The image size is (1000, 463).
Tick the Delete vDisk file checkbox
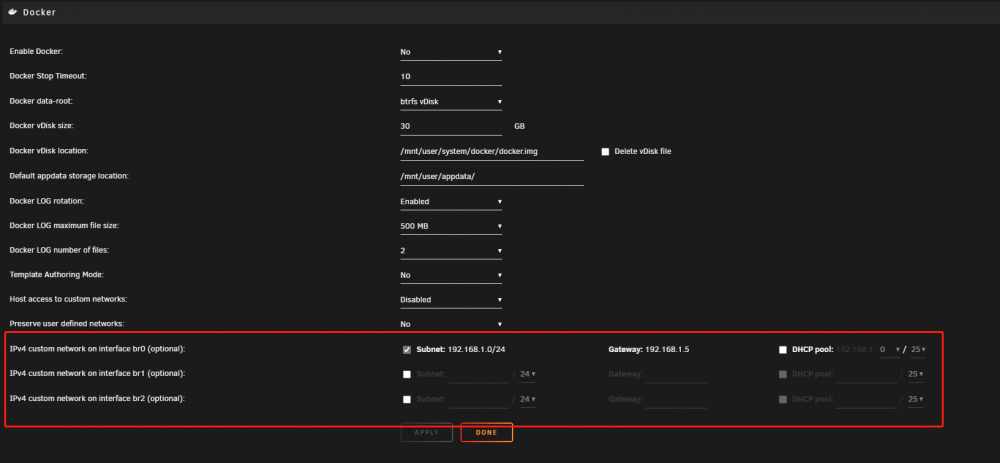click(605, 152)
